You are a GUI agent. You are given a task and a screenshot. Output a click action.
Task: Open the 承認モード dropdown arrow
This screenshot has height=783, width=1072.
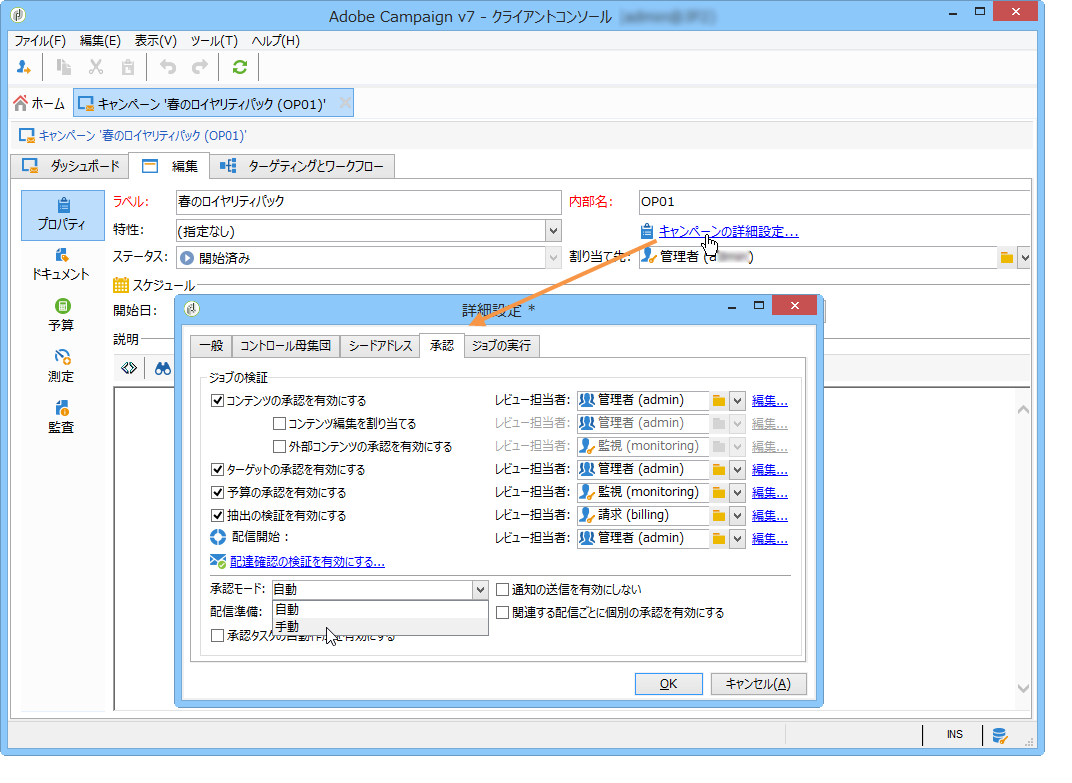click(480, 589)
